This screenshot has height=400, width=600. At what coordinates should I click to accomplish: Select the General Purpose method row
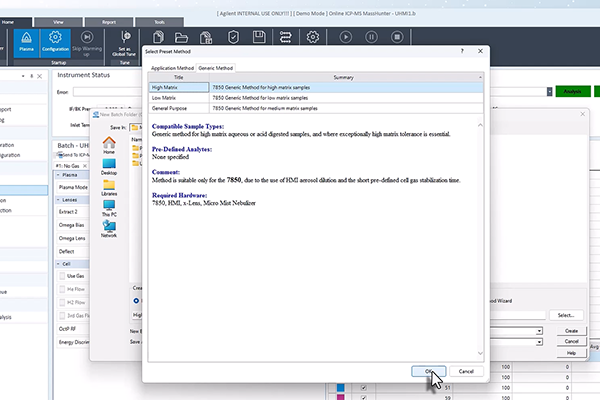(316, 108)
